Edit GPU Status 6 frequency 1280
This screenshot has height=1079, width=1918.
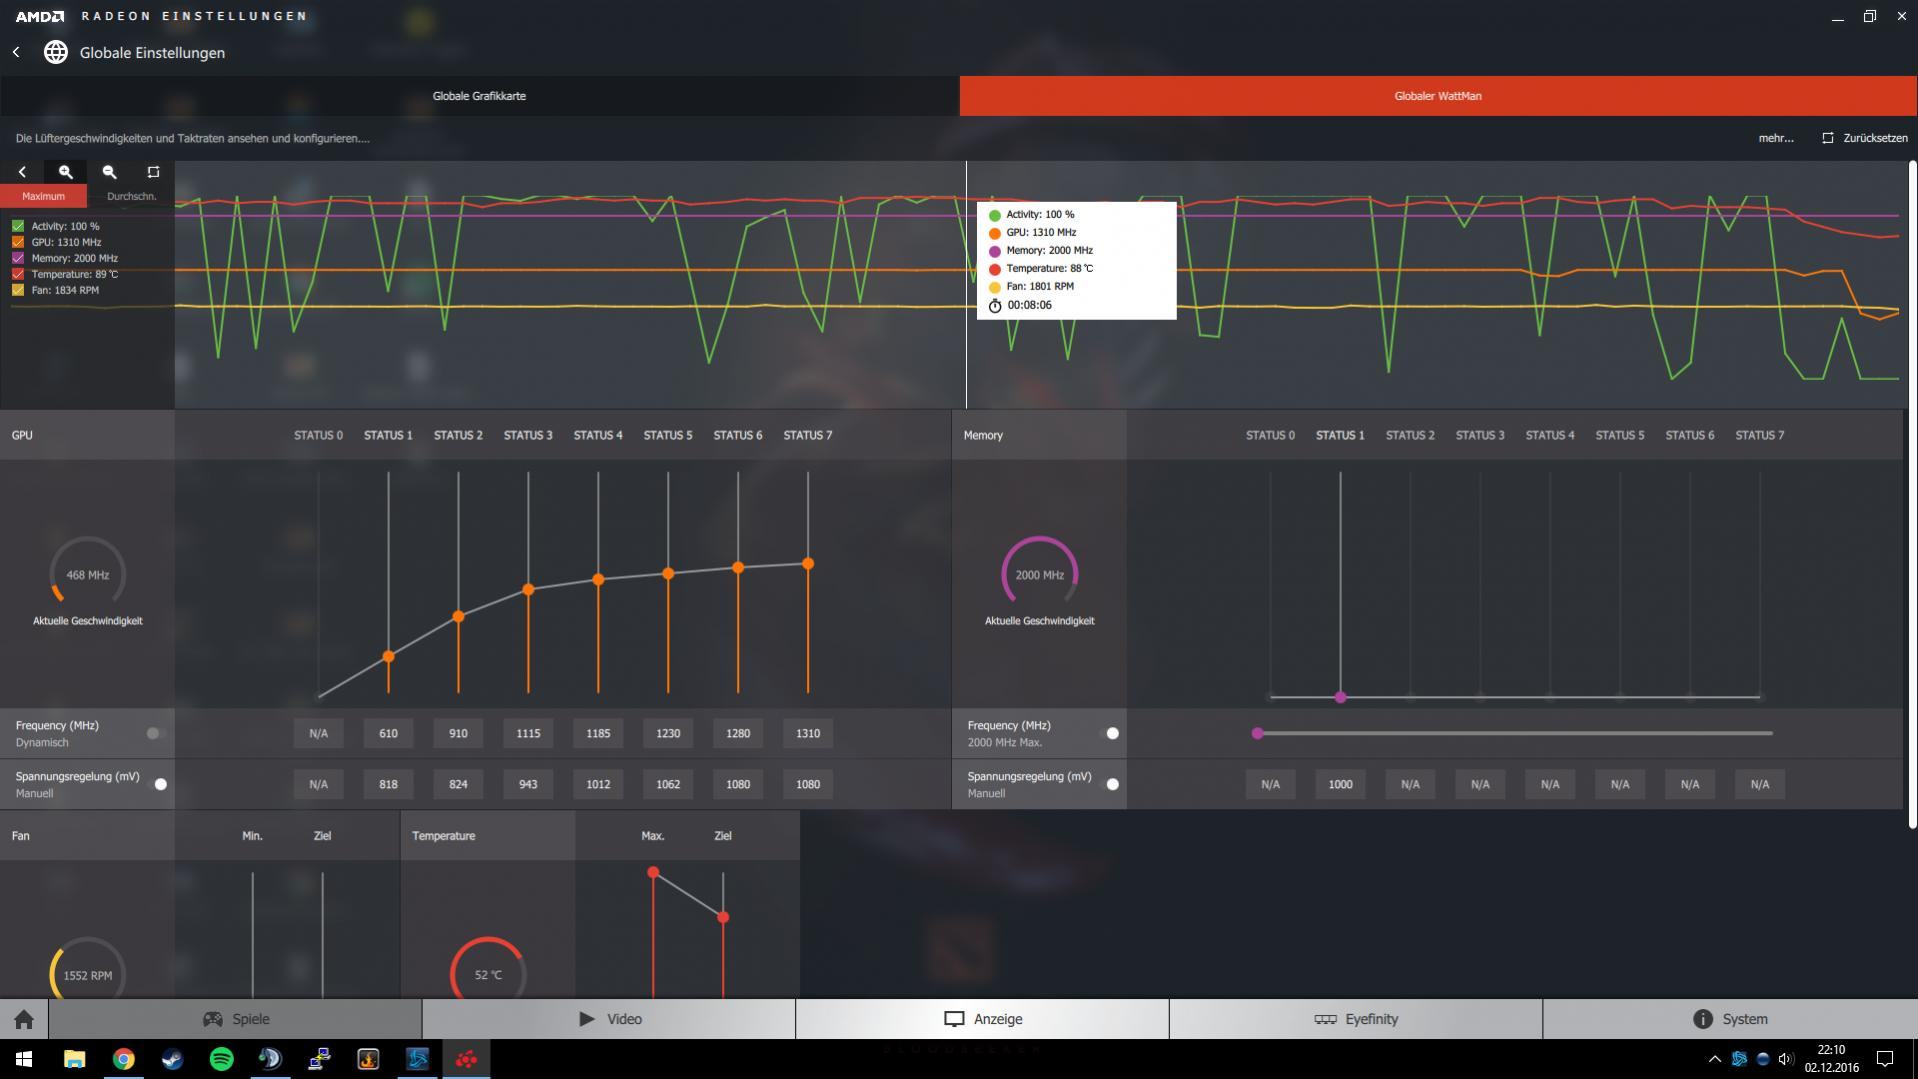pyautogui.click(x=738, y=733)
